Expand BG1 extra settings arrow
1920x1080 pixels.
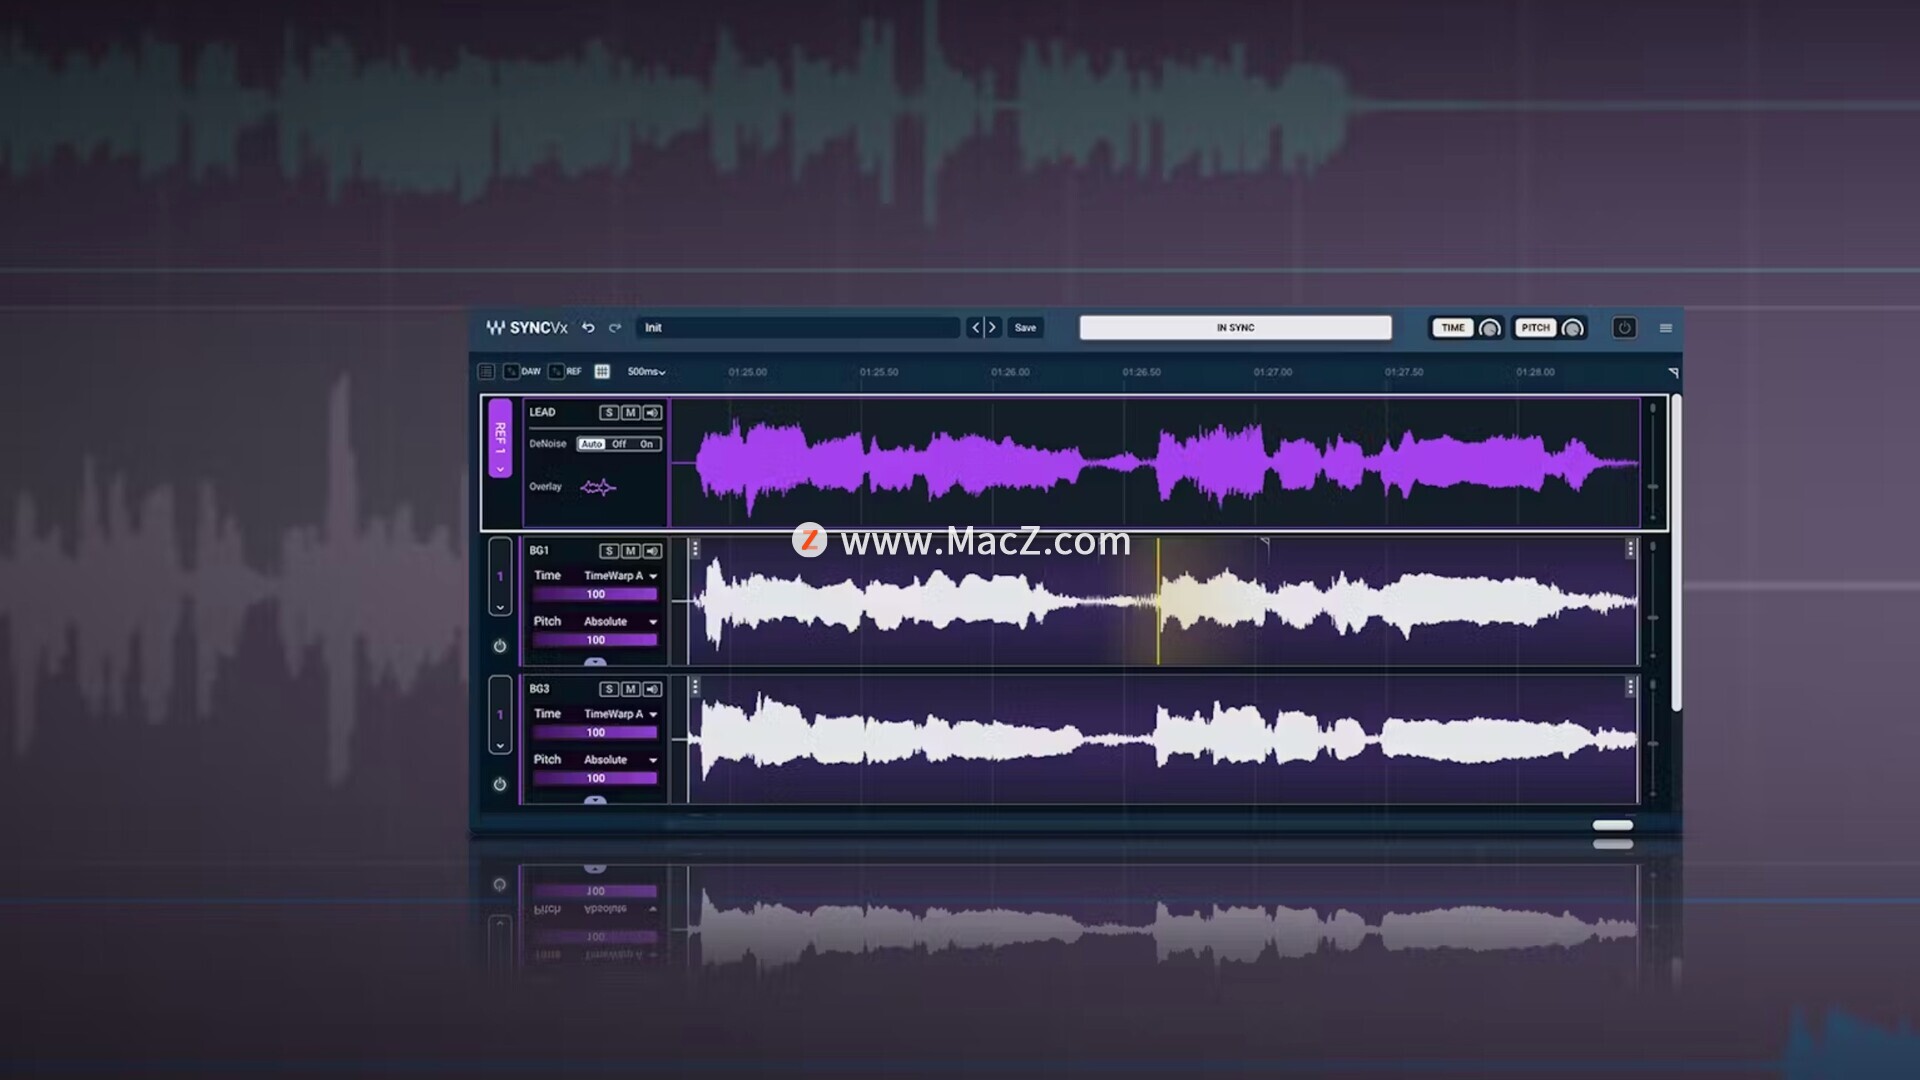[x=595, y=662]
